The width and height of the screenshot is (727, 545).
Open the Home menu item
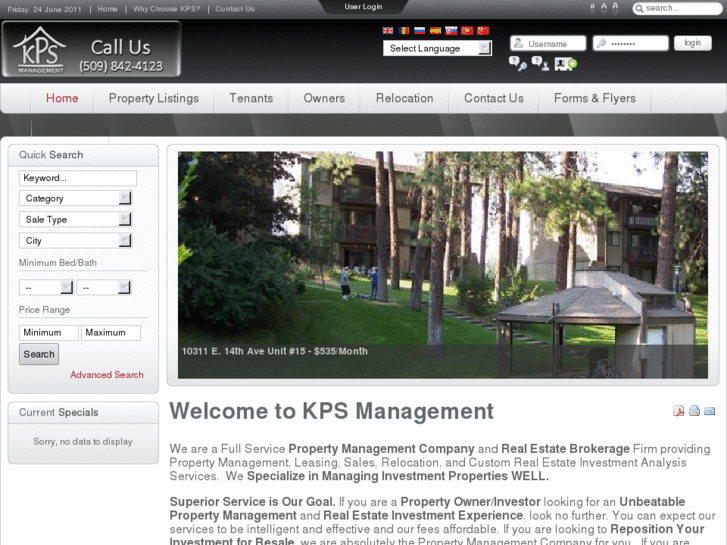(62, 98)
